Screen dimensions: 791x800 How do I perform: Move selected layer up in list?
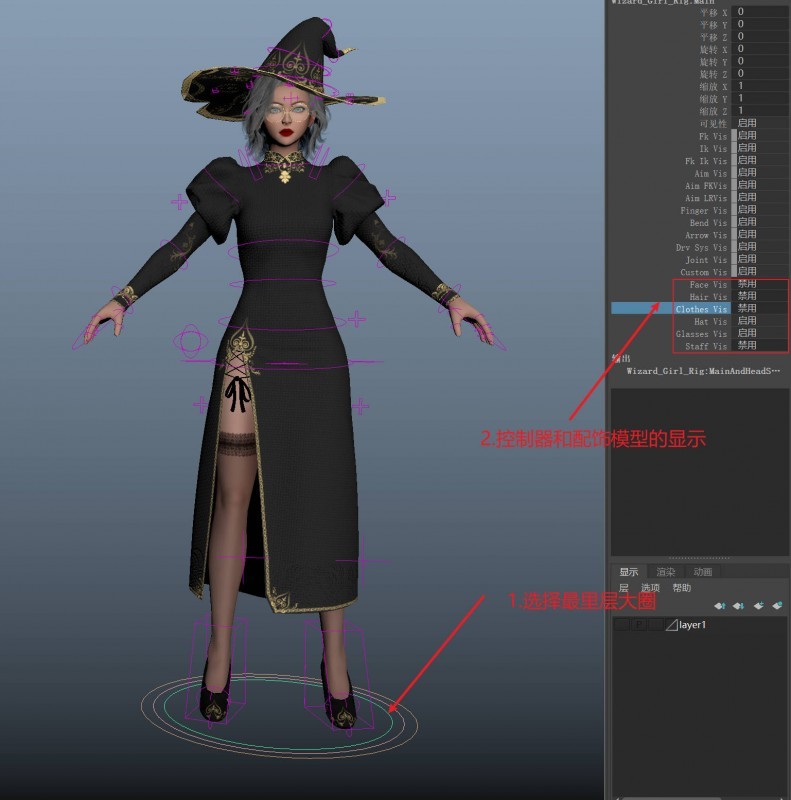720,606
